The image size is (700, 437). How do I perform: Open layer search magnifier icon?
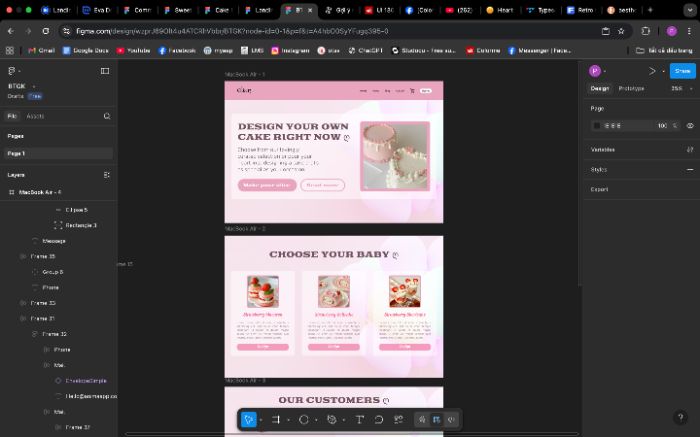coord(107,116)
